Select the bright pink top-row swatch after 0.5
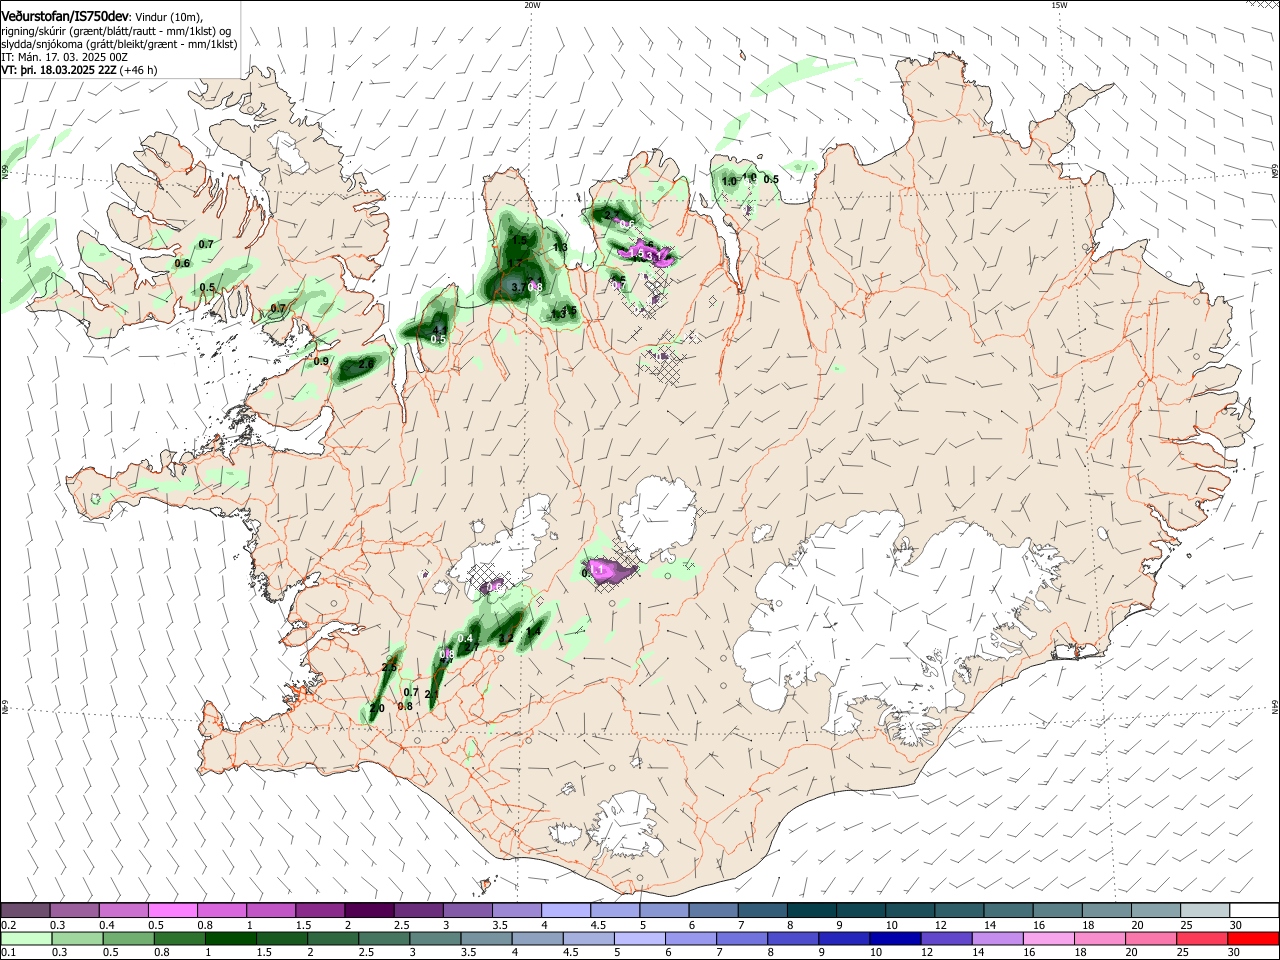Screen dimensions: 1280x960 point(173,910)
